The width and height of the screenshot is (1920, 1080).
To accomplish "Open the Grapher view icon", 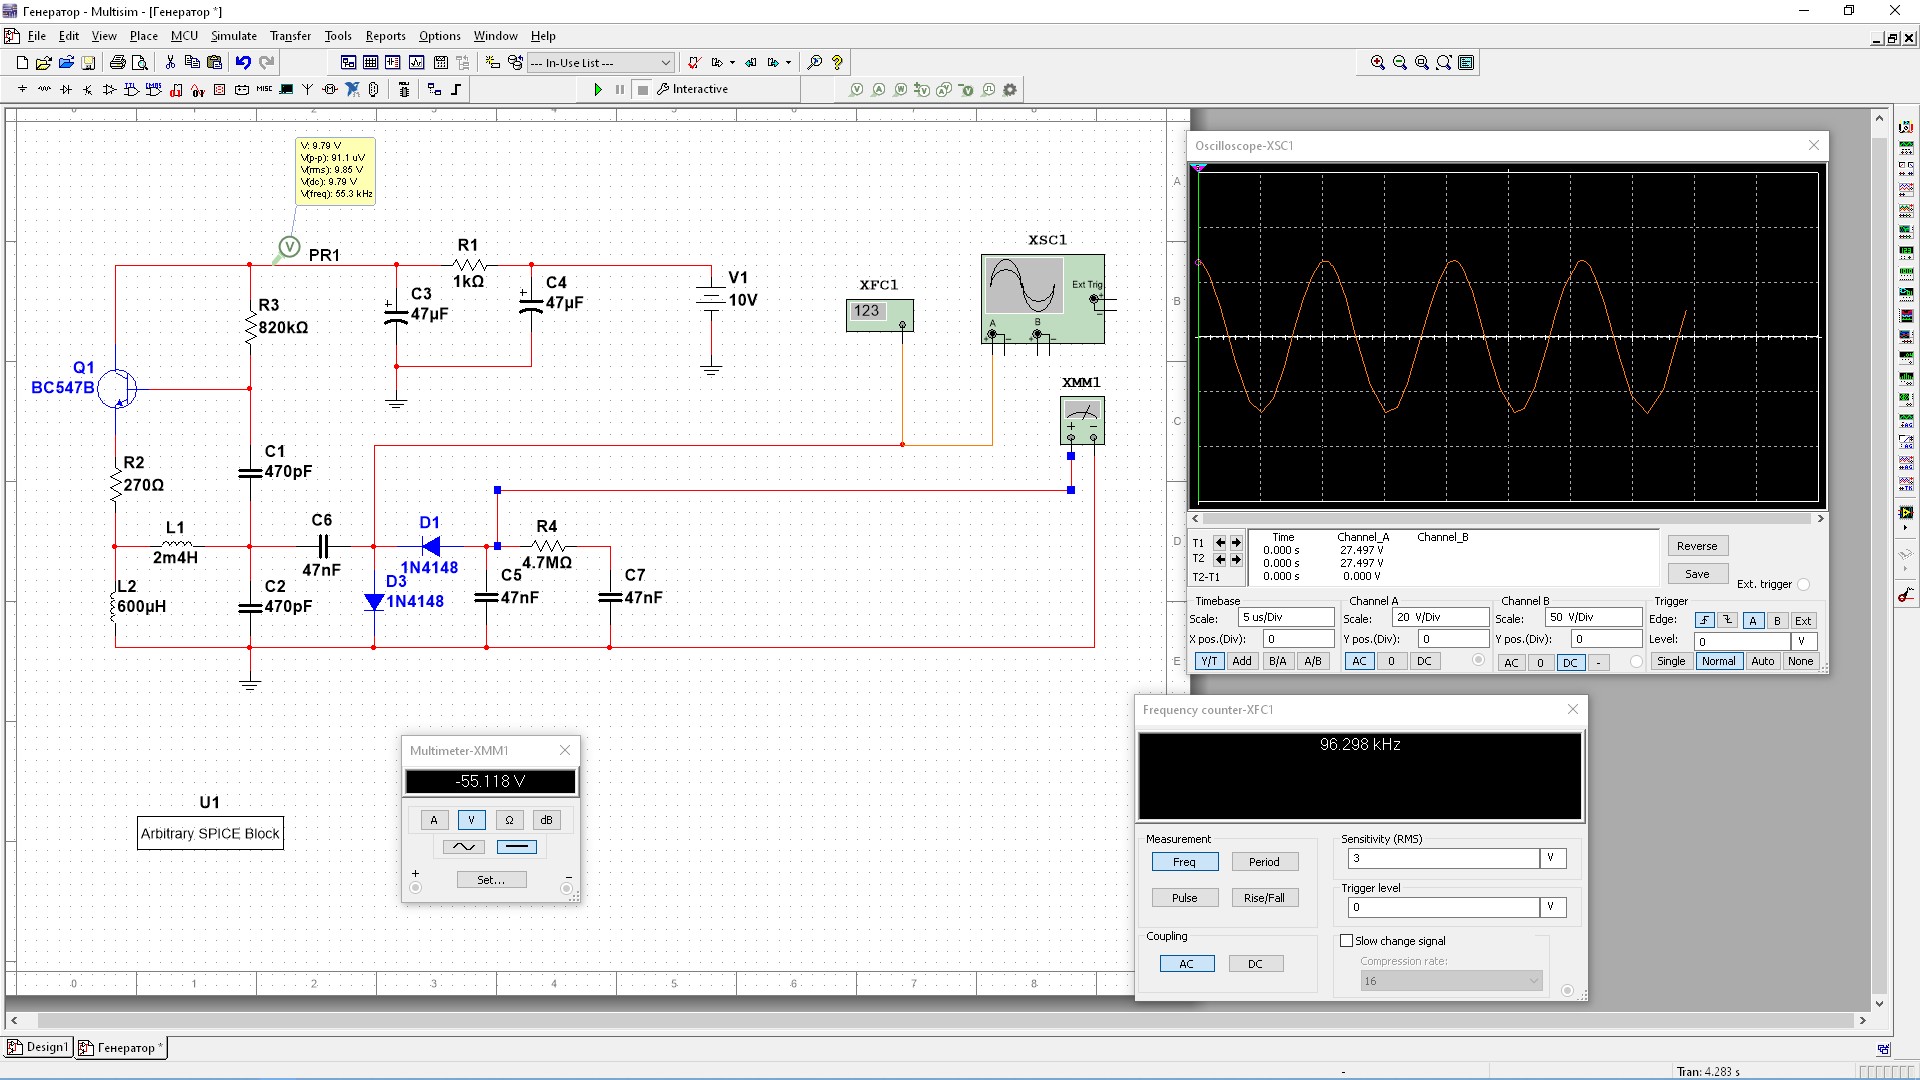I will coord(417,63).
